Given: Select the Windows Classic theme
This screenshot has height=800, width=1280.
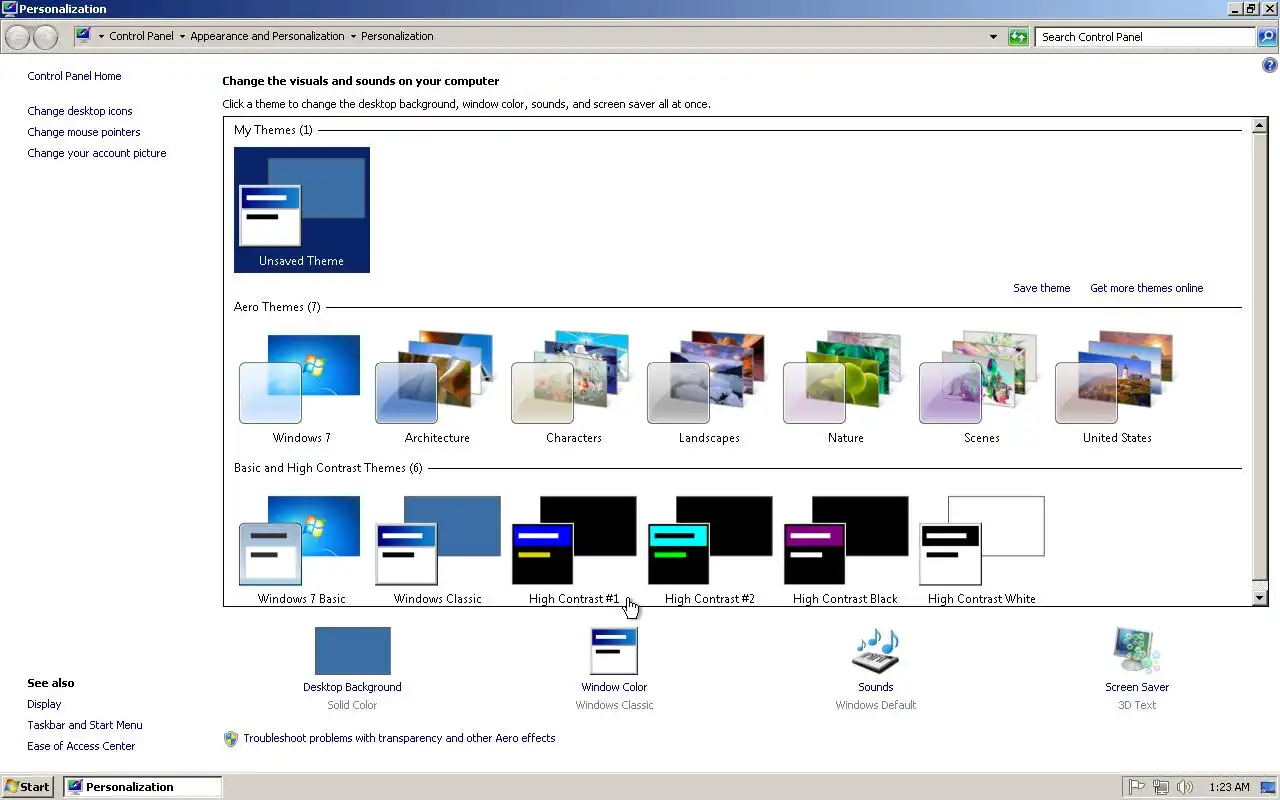Looking at the screenshot, I should click(437, 549).
